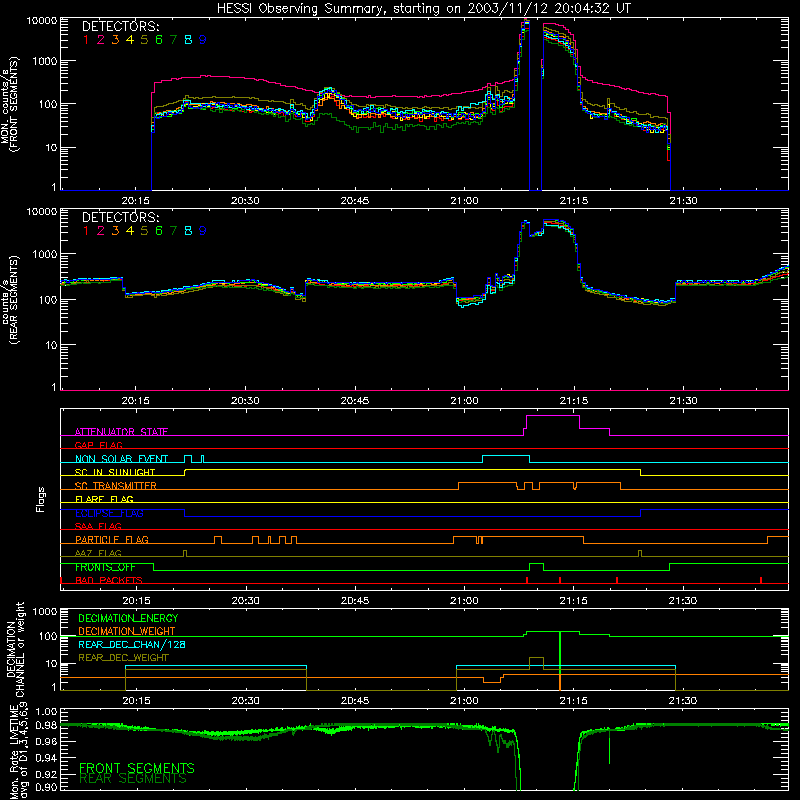Viewport: 800px width, 800px height.
Task: Click 21:00 tick label under front segments plot
Action: [464, 201]
